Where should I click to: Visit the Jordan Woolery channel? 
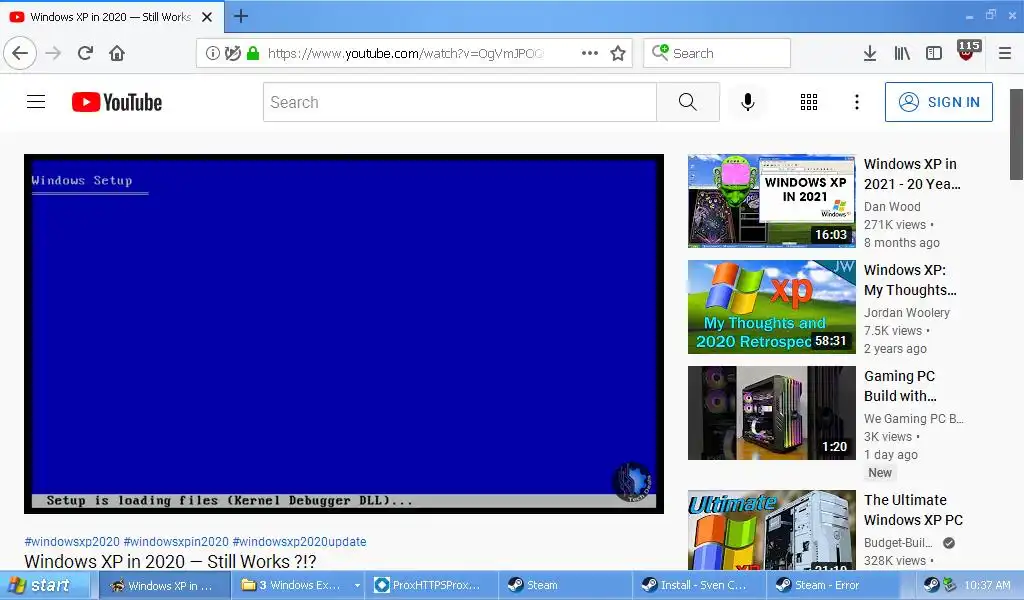(x=906, y=313)
